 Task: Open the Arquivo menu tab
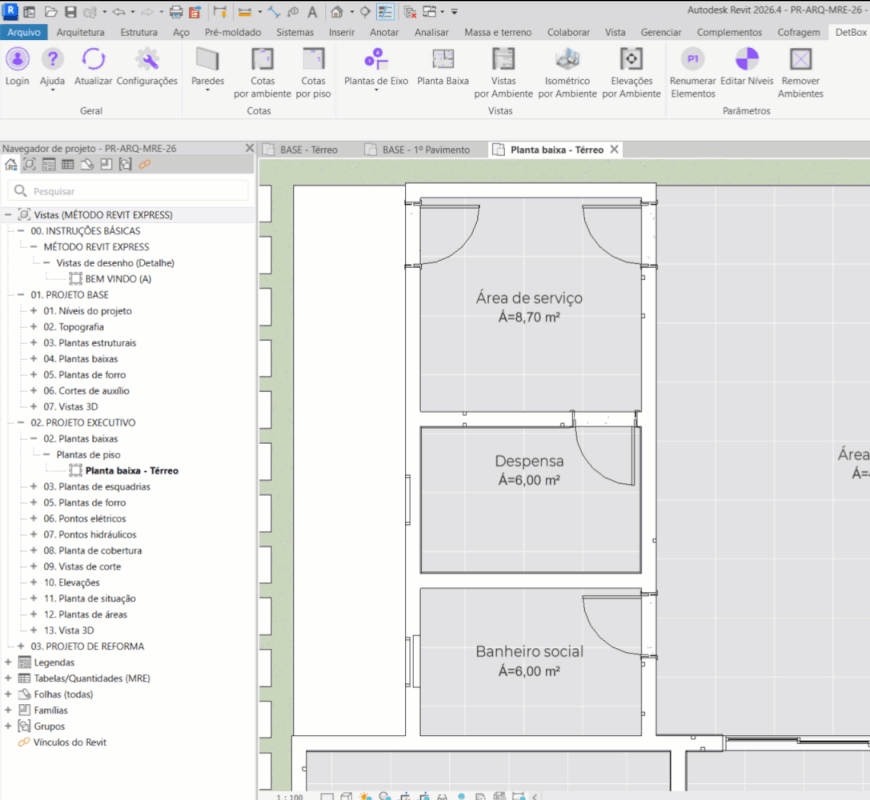24,32
